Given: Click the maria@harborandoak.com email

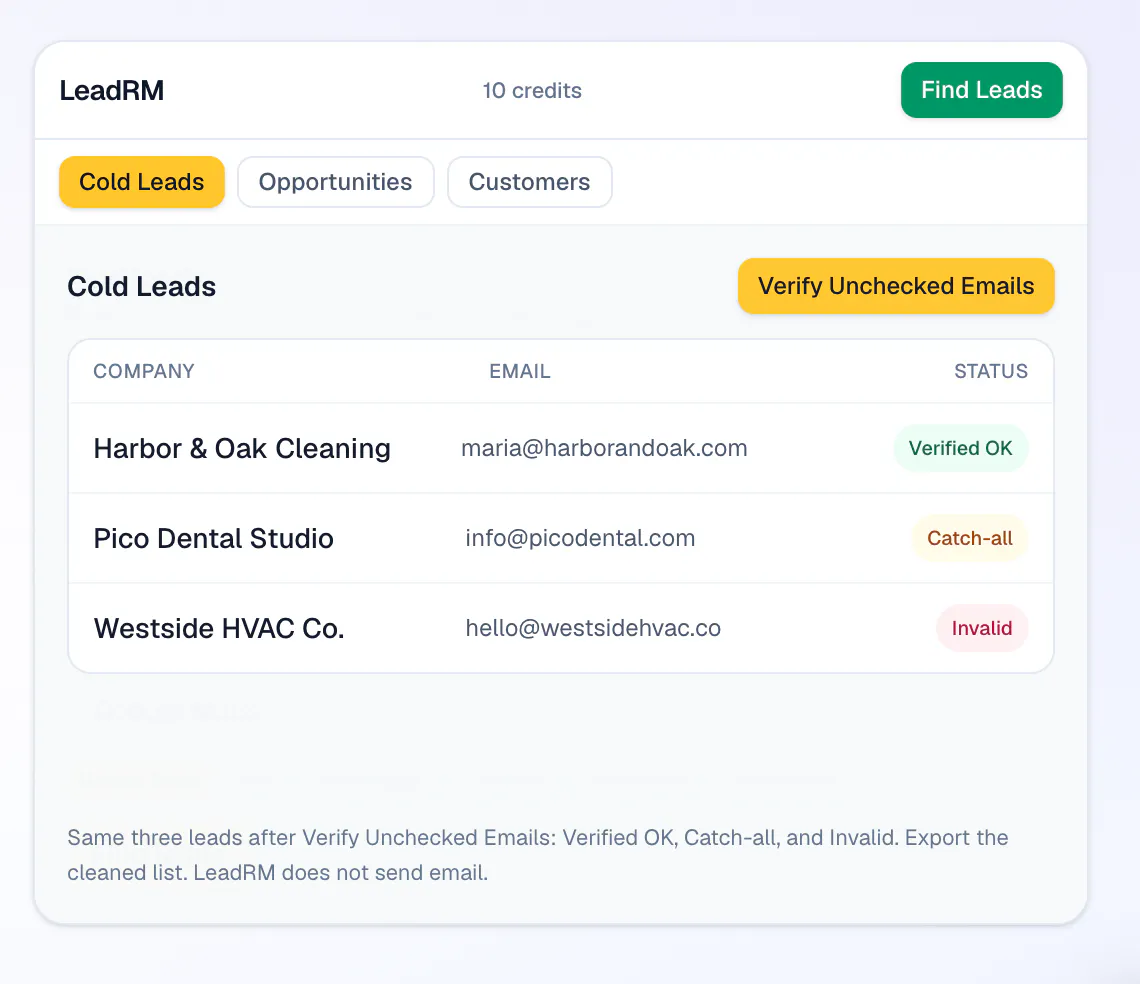Looking at the screenshot, I should pyautogui.click(x=604, y=448).
